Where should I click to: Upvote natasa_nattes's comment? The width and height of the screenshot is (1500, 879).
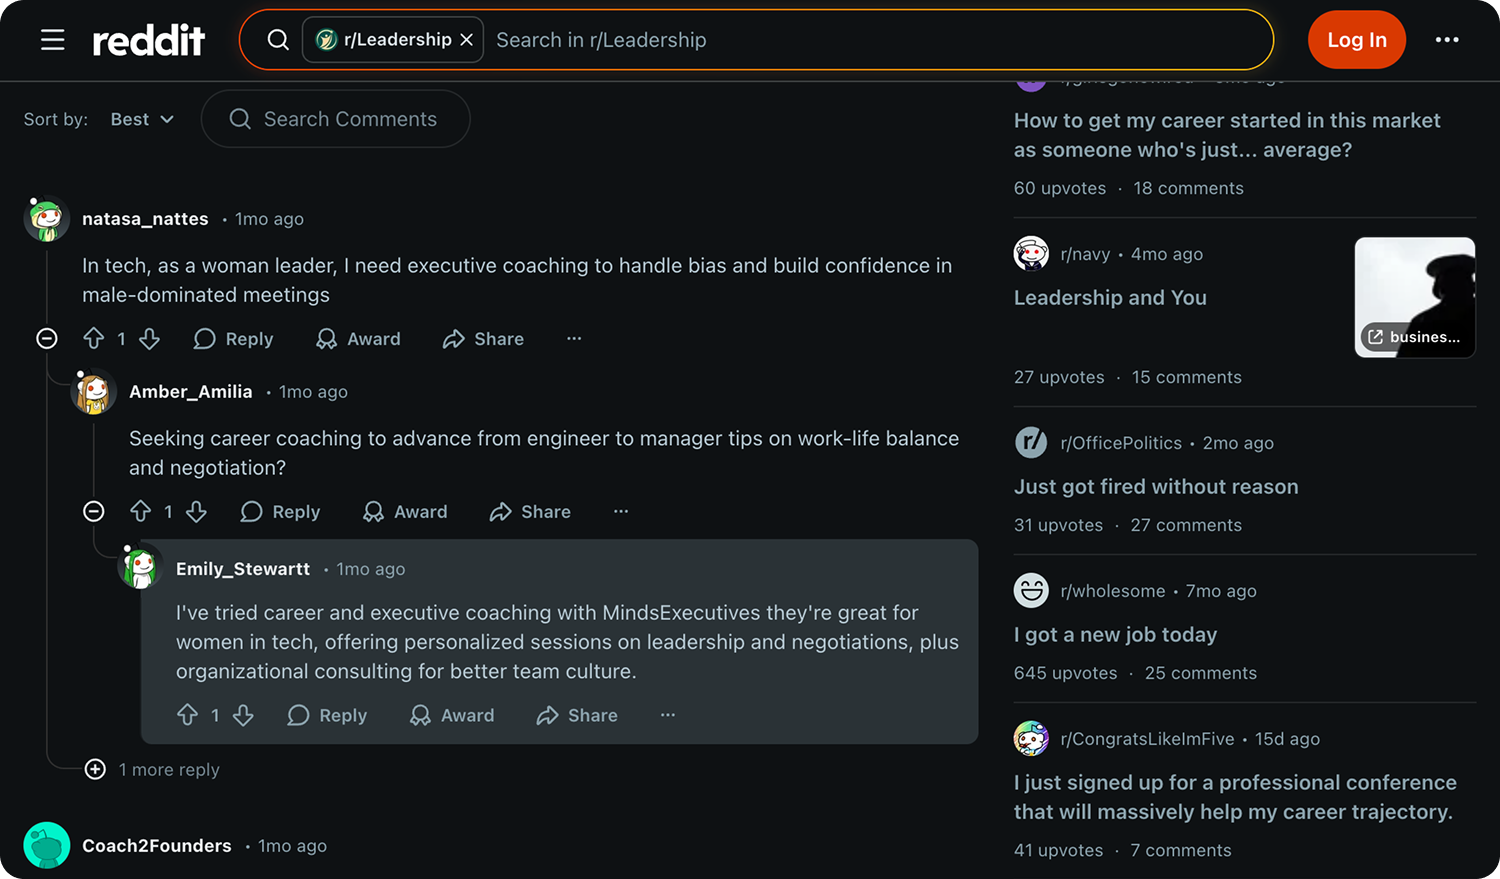94,339
